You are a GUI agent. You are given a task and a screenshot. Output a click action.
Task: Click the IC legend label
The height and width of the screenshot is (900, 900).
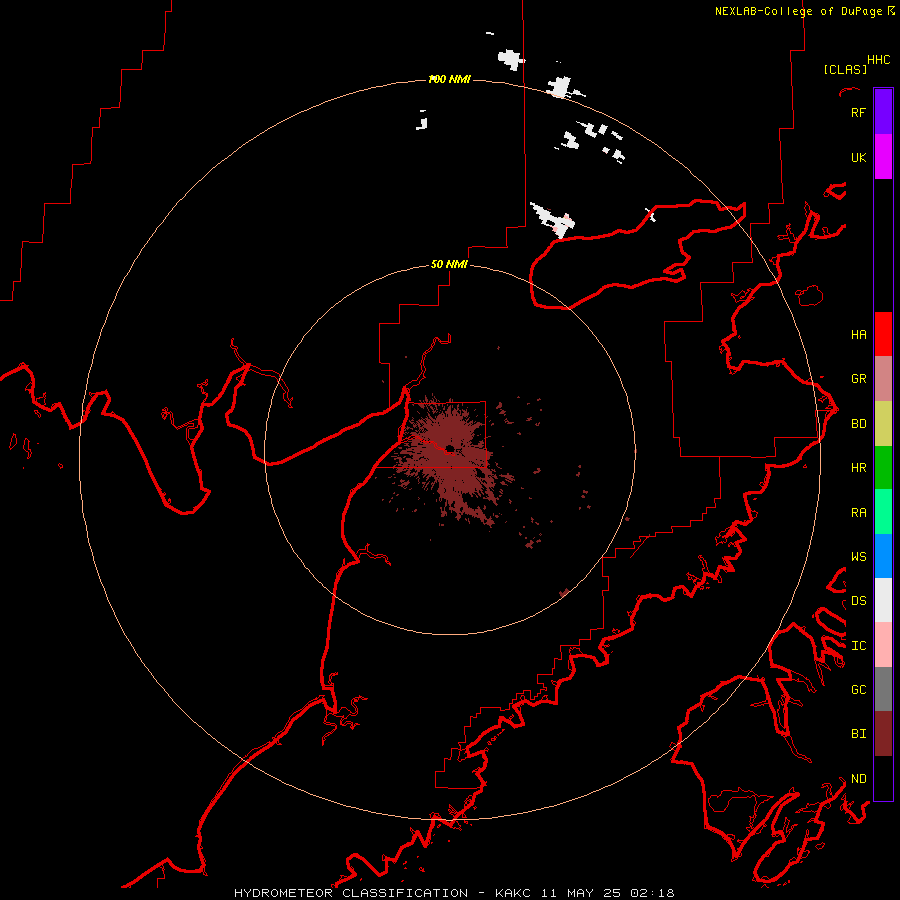(859, 645)
